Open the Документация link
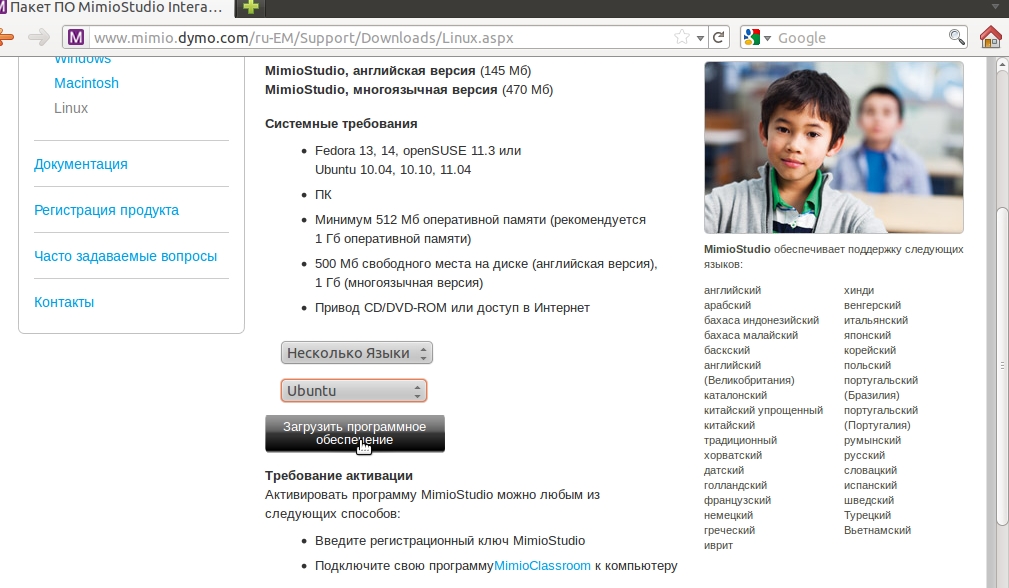The image size is (1009, 588). (80, 164)
